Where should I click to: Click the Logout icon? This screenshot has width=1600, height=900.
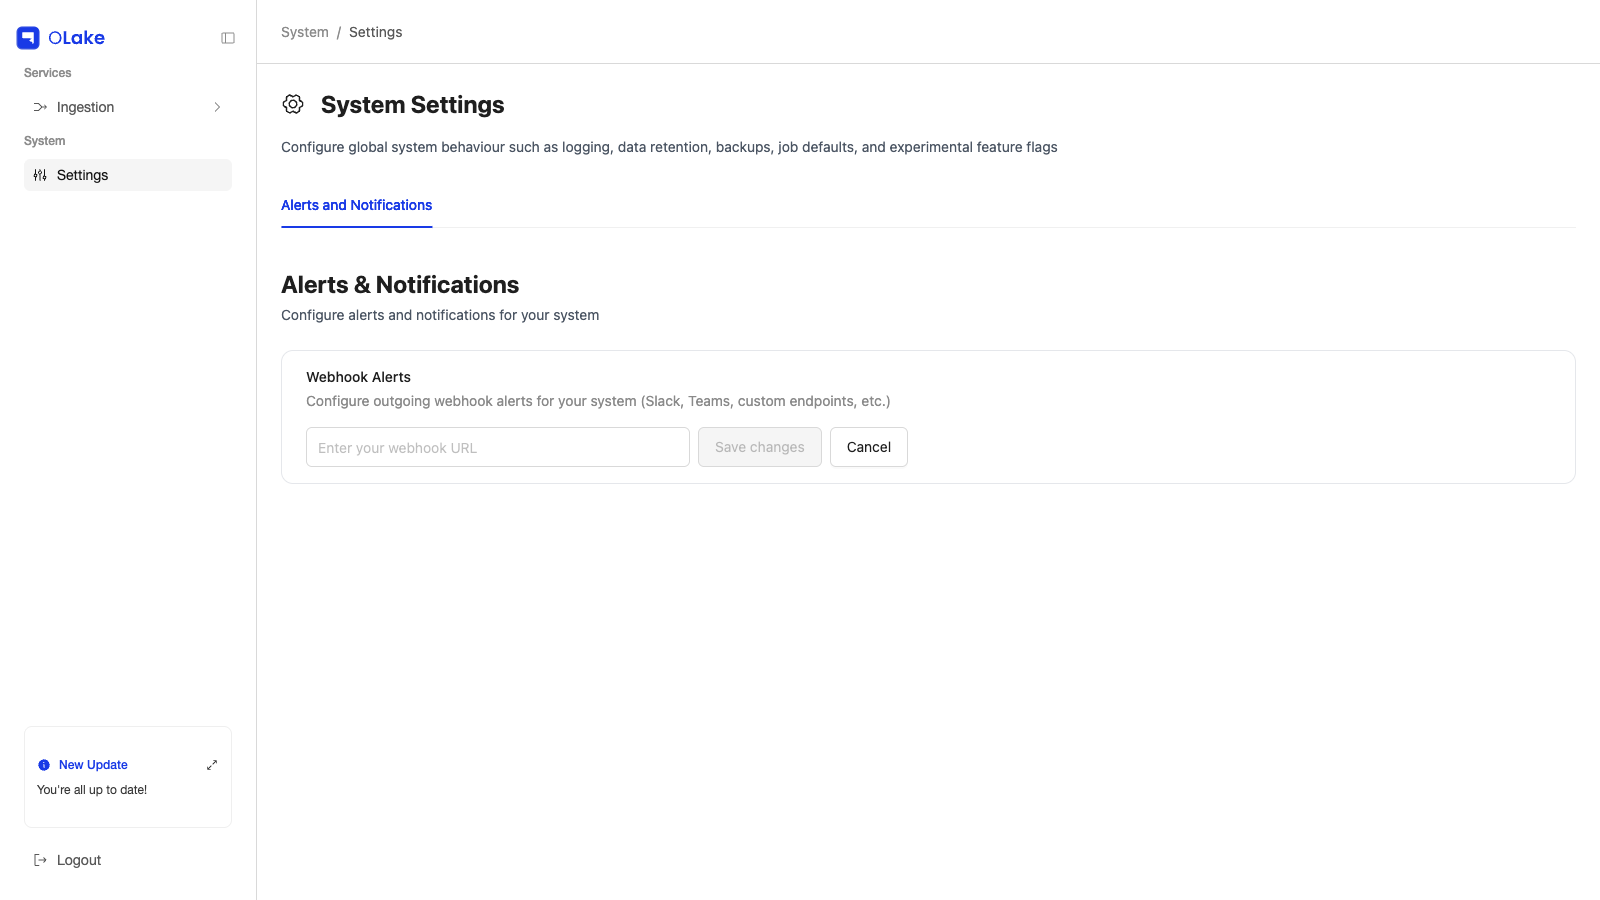[40, 860]
